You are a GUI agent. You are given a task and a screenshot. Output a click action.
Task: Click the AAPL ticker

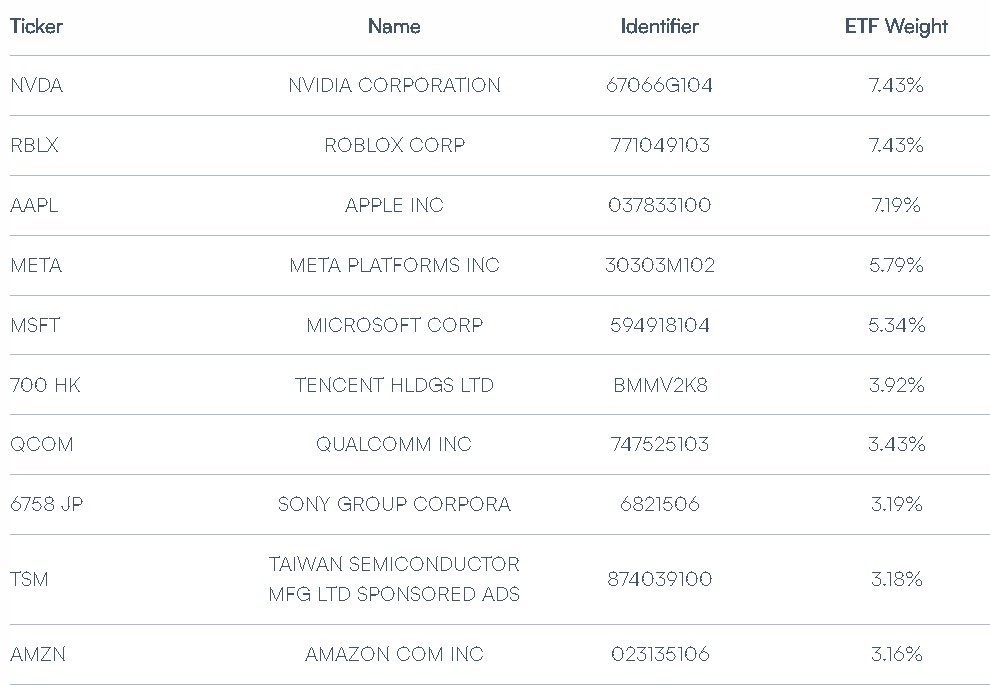click(34, 205)
